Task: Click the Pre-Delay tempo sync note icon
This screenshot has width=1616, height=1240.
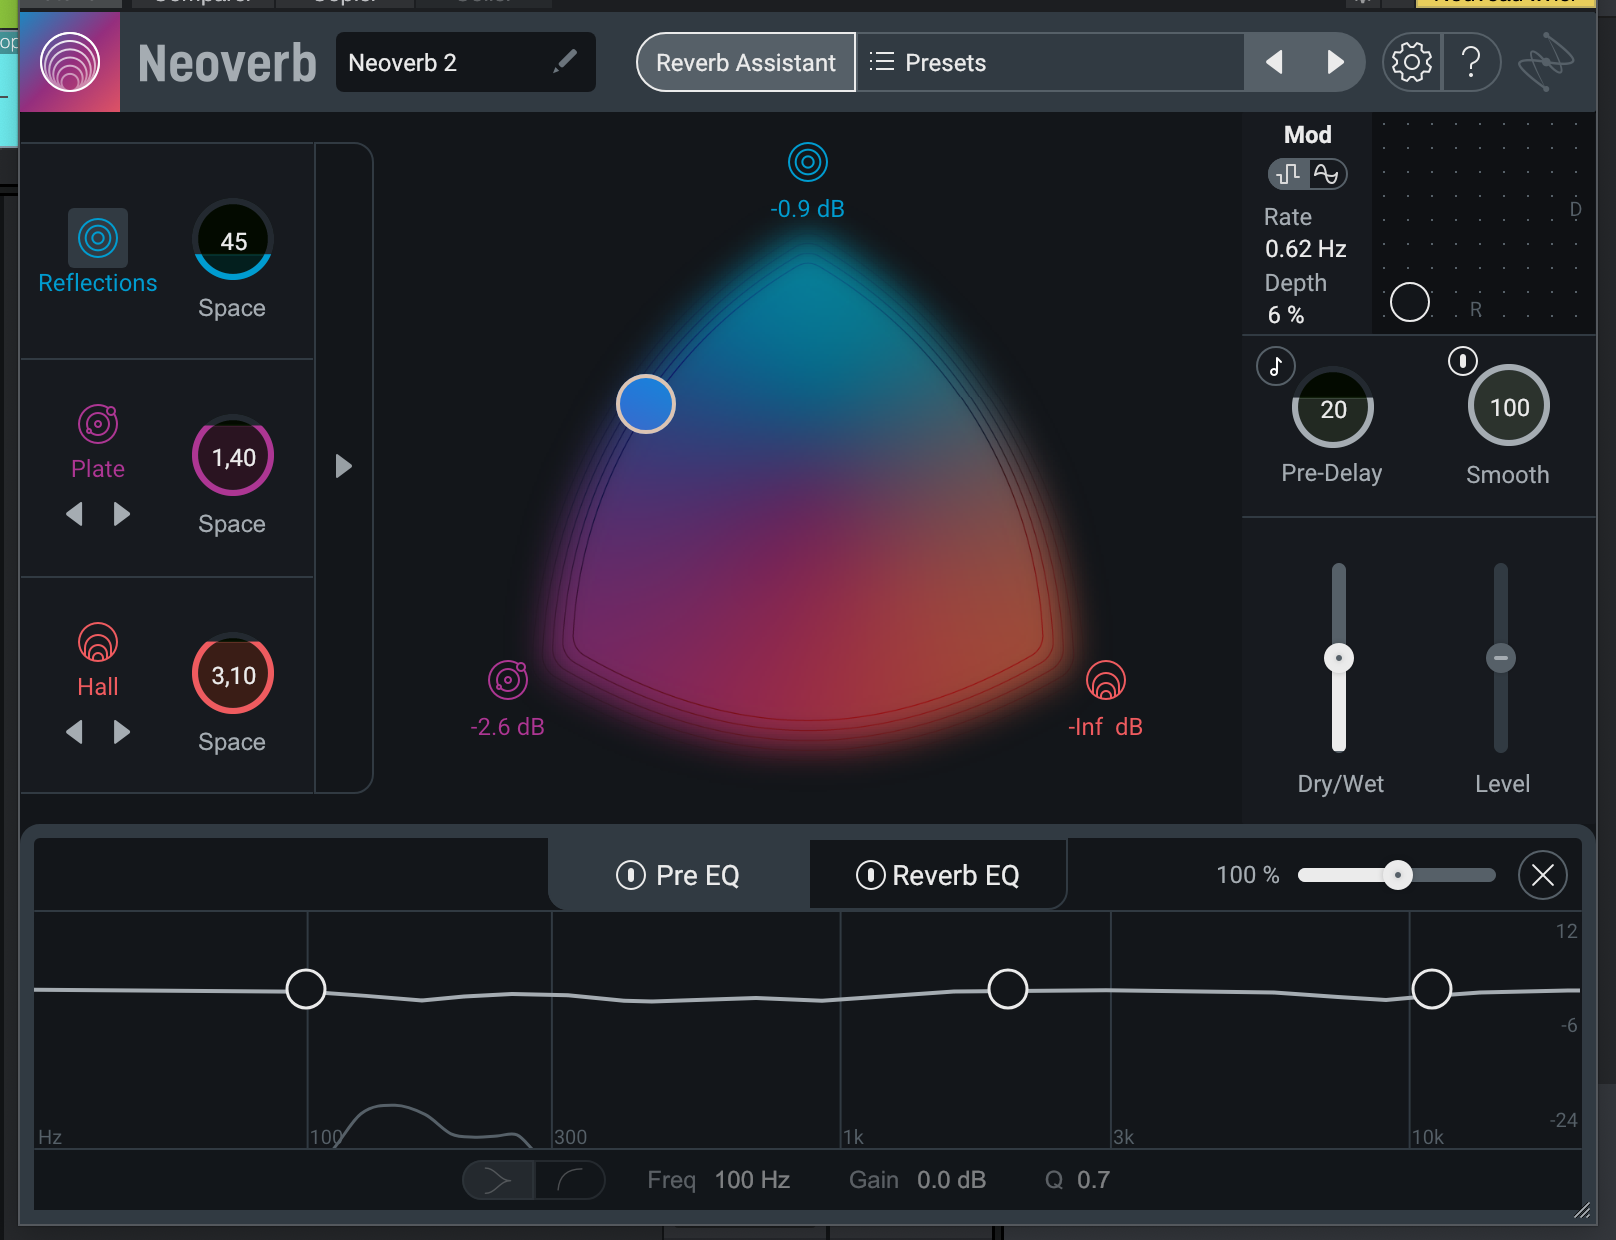Action: (x=1276, y=366)
